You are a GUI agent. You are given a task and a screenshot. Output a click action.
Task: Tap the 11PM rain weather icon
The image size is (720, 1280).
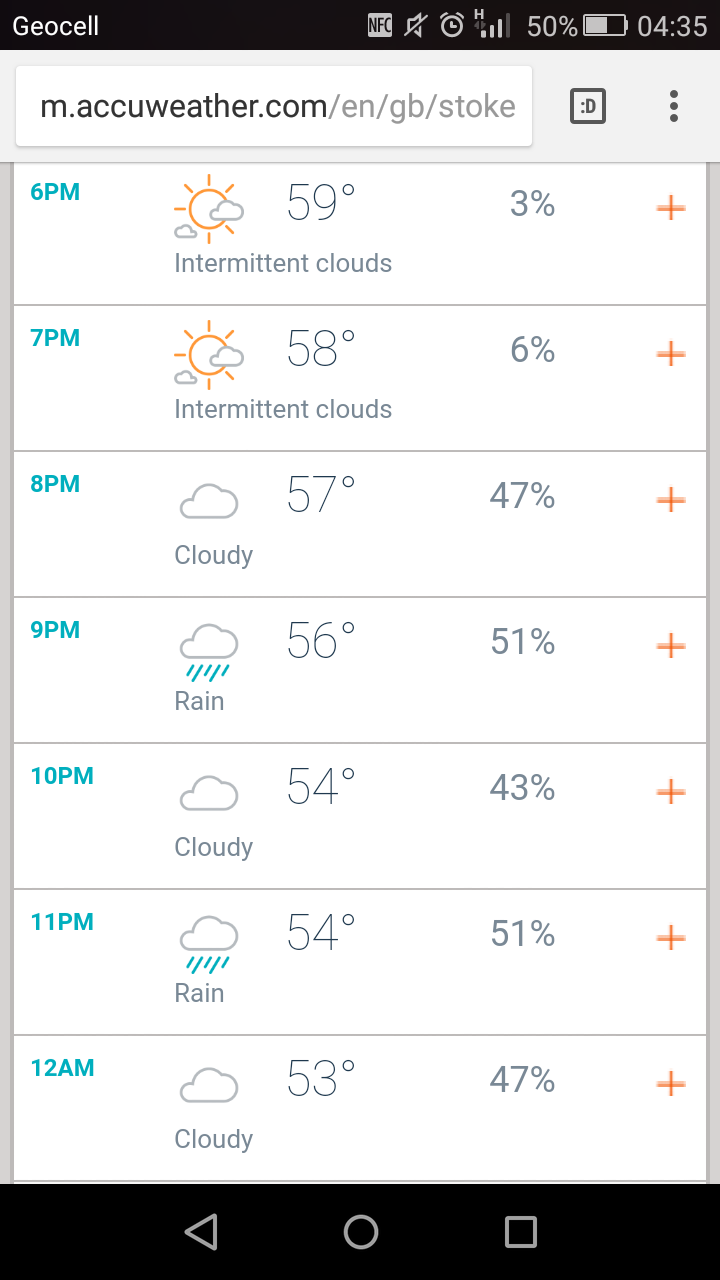point(208,942)
